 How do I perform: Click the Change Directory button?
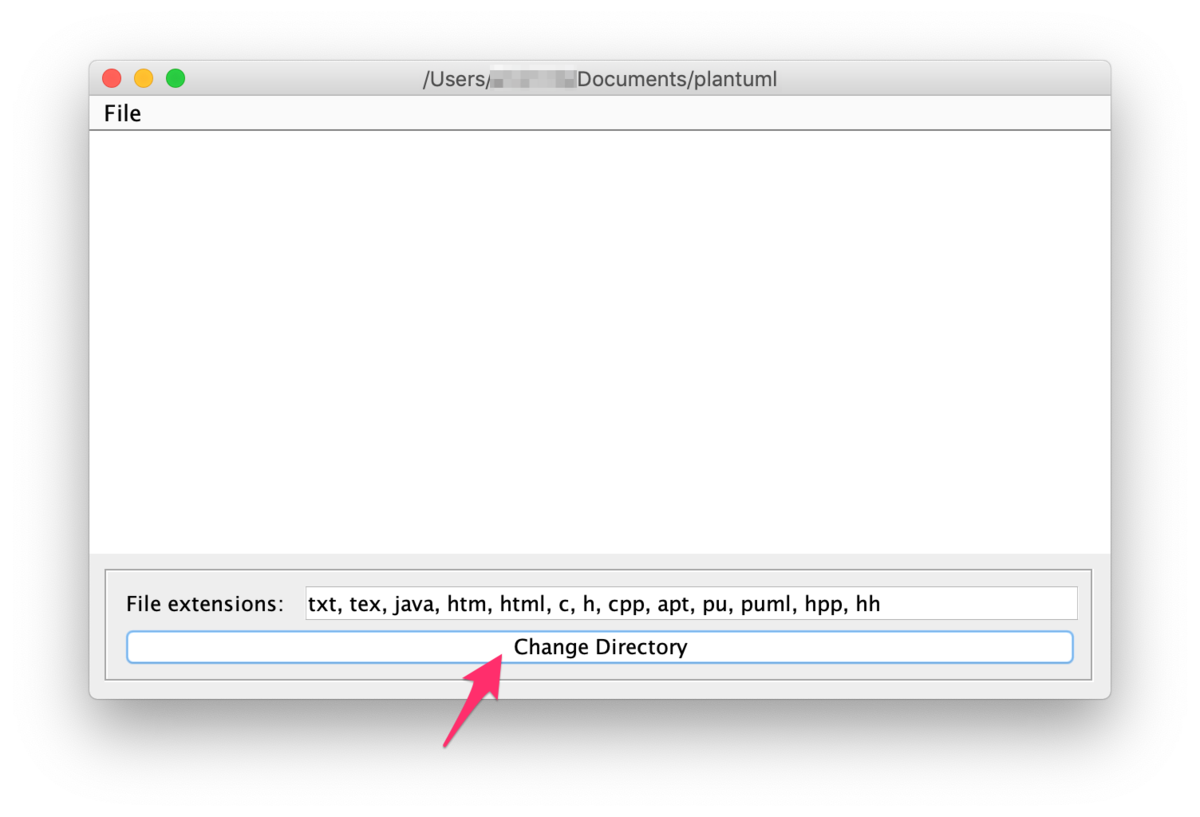(x=600, y=647)
